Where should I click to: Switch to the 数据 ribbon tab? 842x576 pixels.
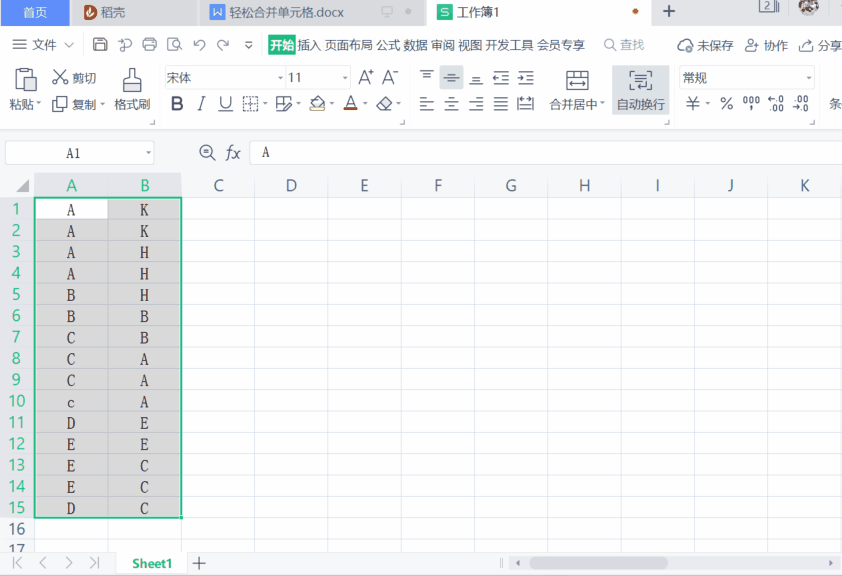416,45
